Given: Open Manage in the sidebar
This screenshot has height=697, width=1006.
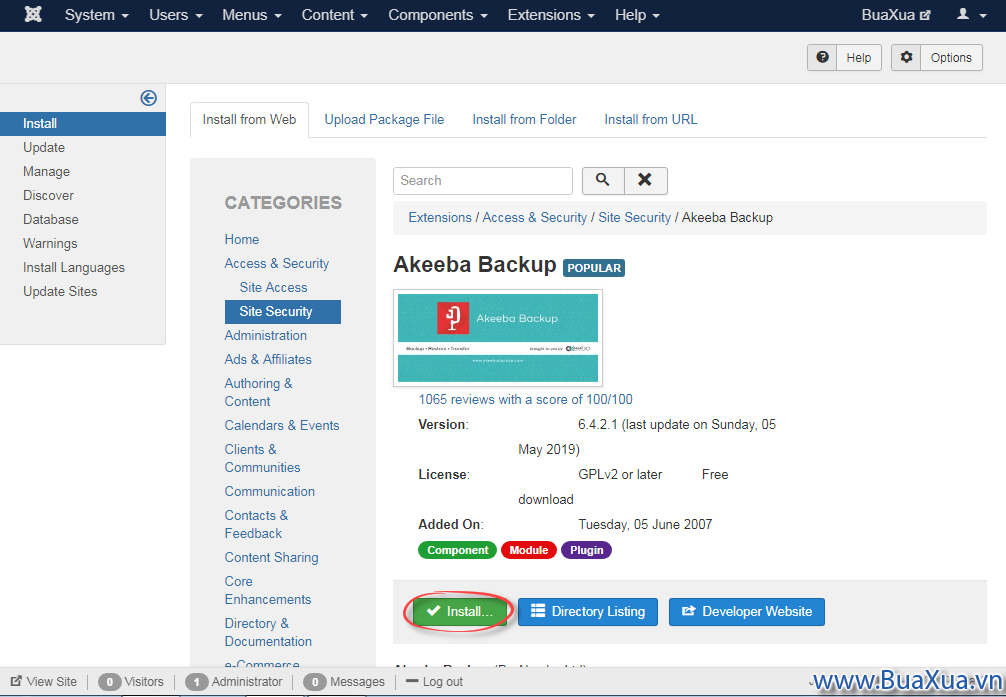Looking at the screenshot, I should [46, 171].
